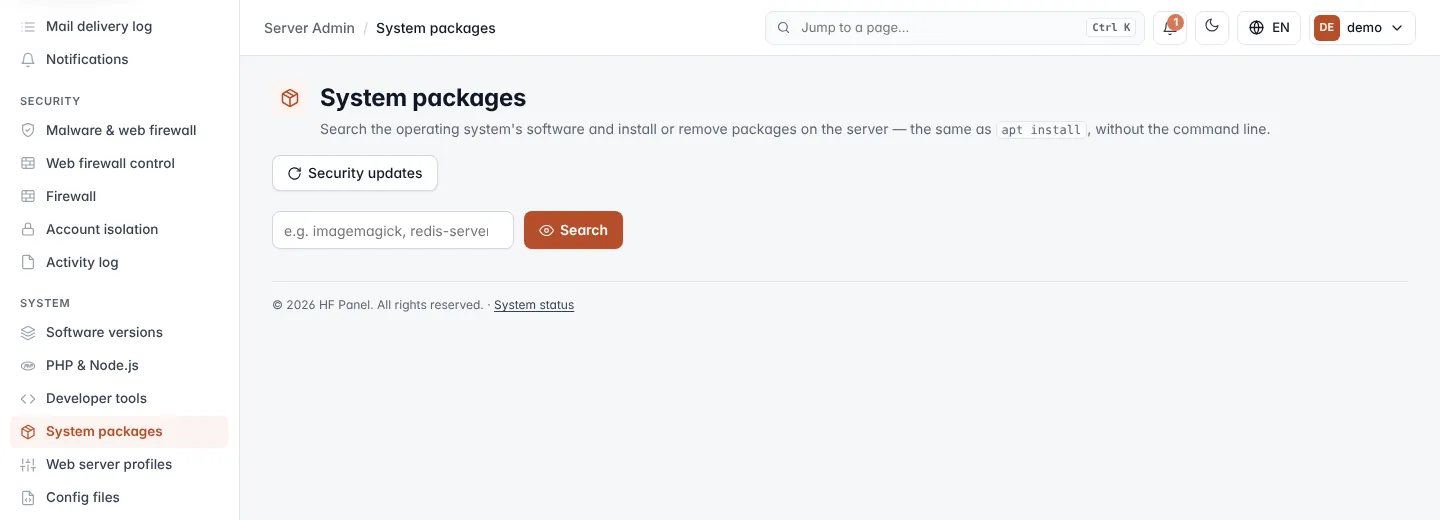The width and height of the screenshot is (1440, 520).
Task: Open Mail delivery log icon in sidebar
Action: 28,26
